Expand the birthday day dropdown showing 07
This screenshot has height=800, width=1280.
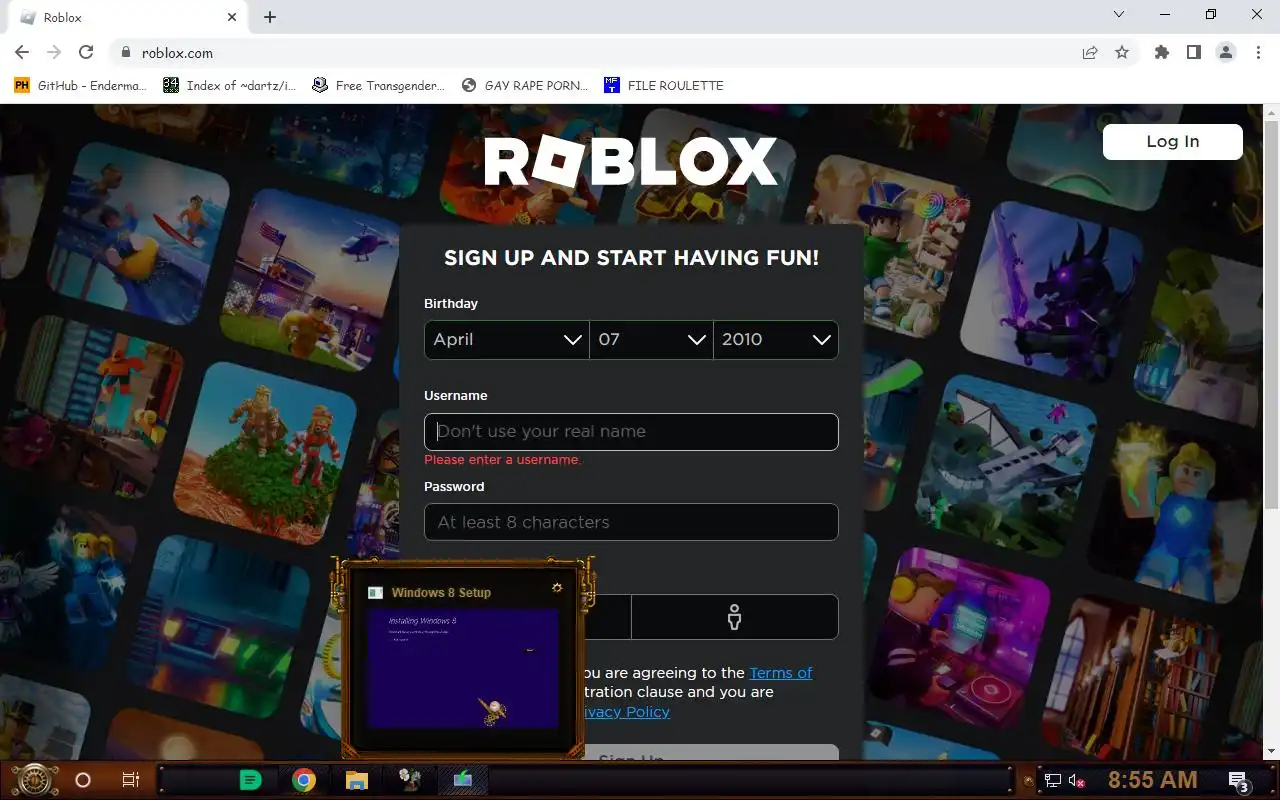652,340
